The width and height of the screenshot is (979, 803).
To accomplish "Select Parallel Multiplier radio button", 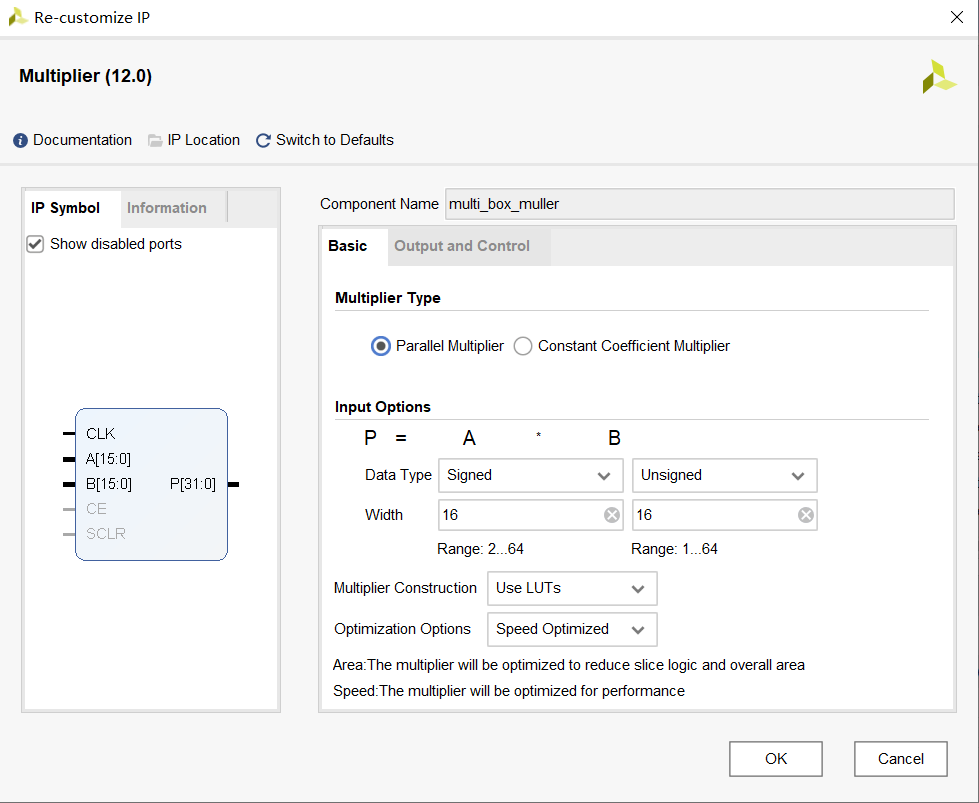I will click(x=380, y=346).
